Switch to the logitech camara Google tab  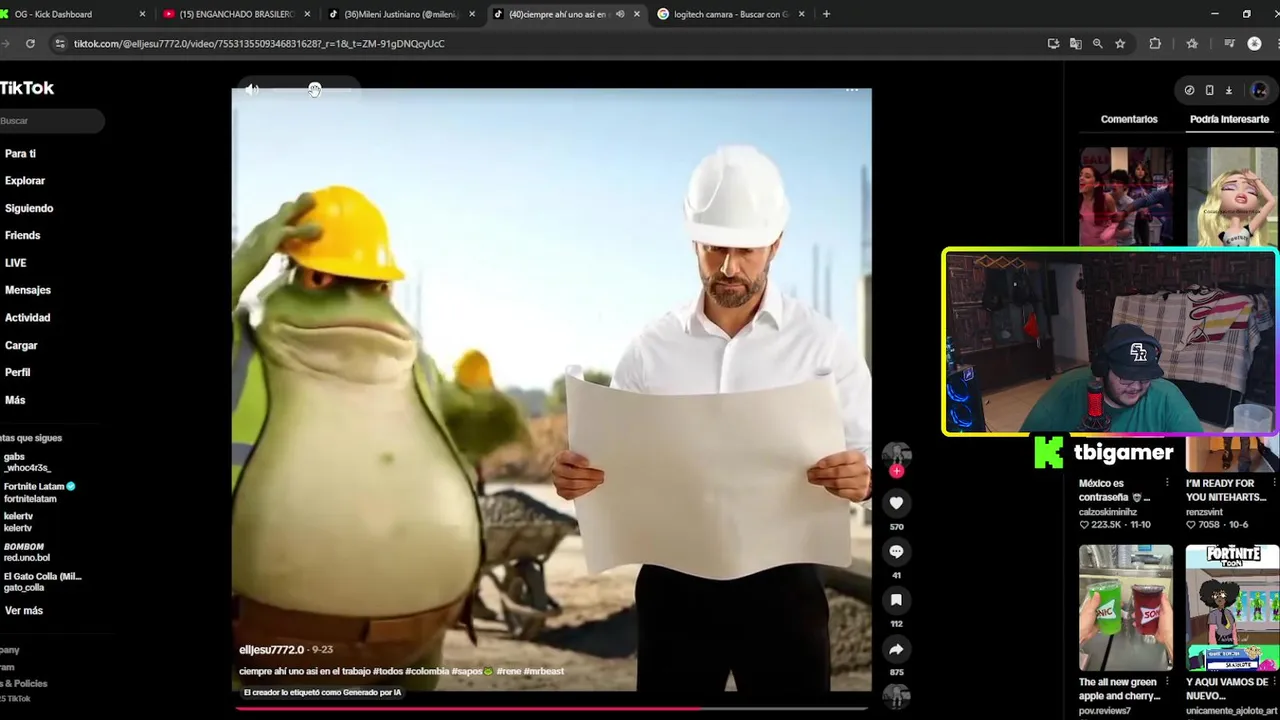point(732,14)
